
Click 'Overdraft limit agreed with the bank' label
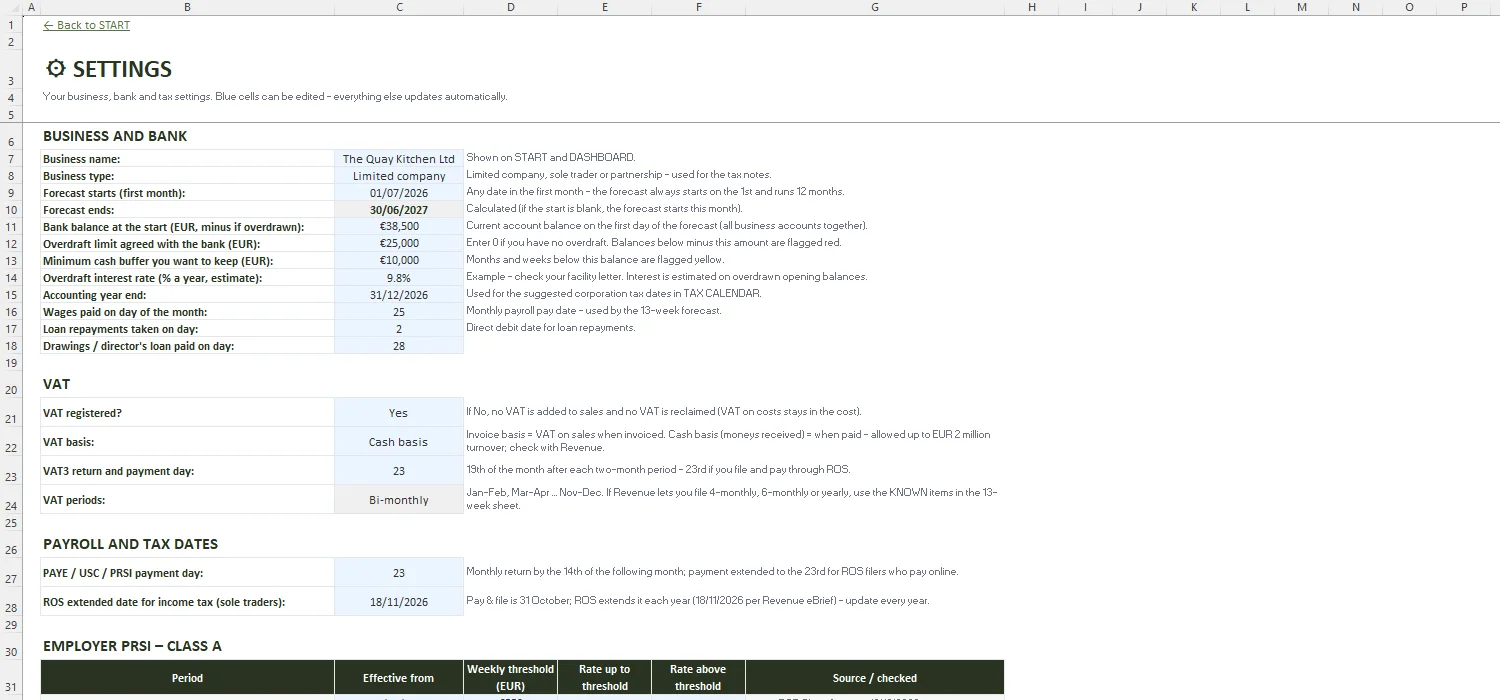pos(151,244)
